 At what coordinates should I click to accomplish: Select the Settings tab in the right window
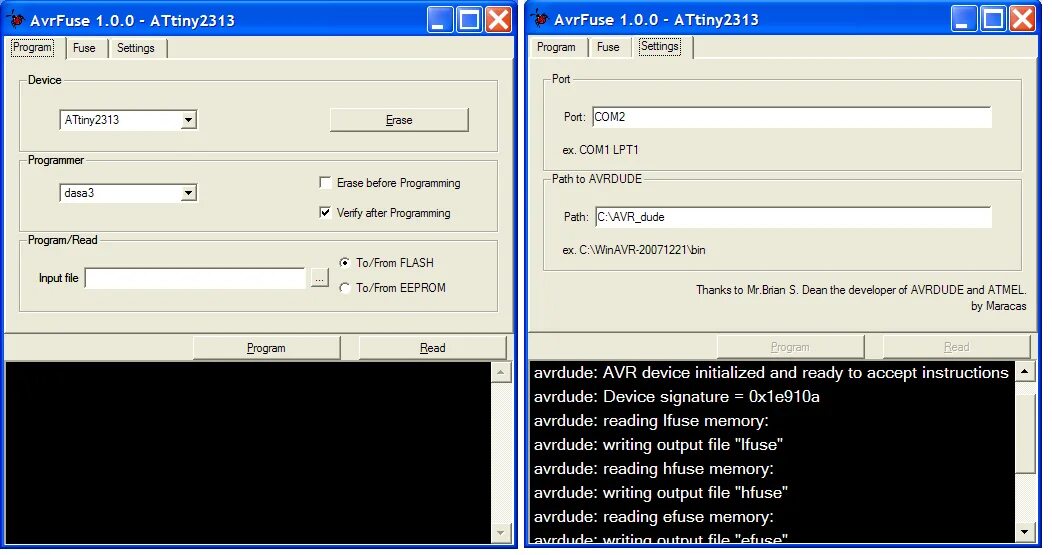point(660,46)
